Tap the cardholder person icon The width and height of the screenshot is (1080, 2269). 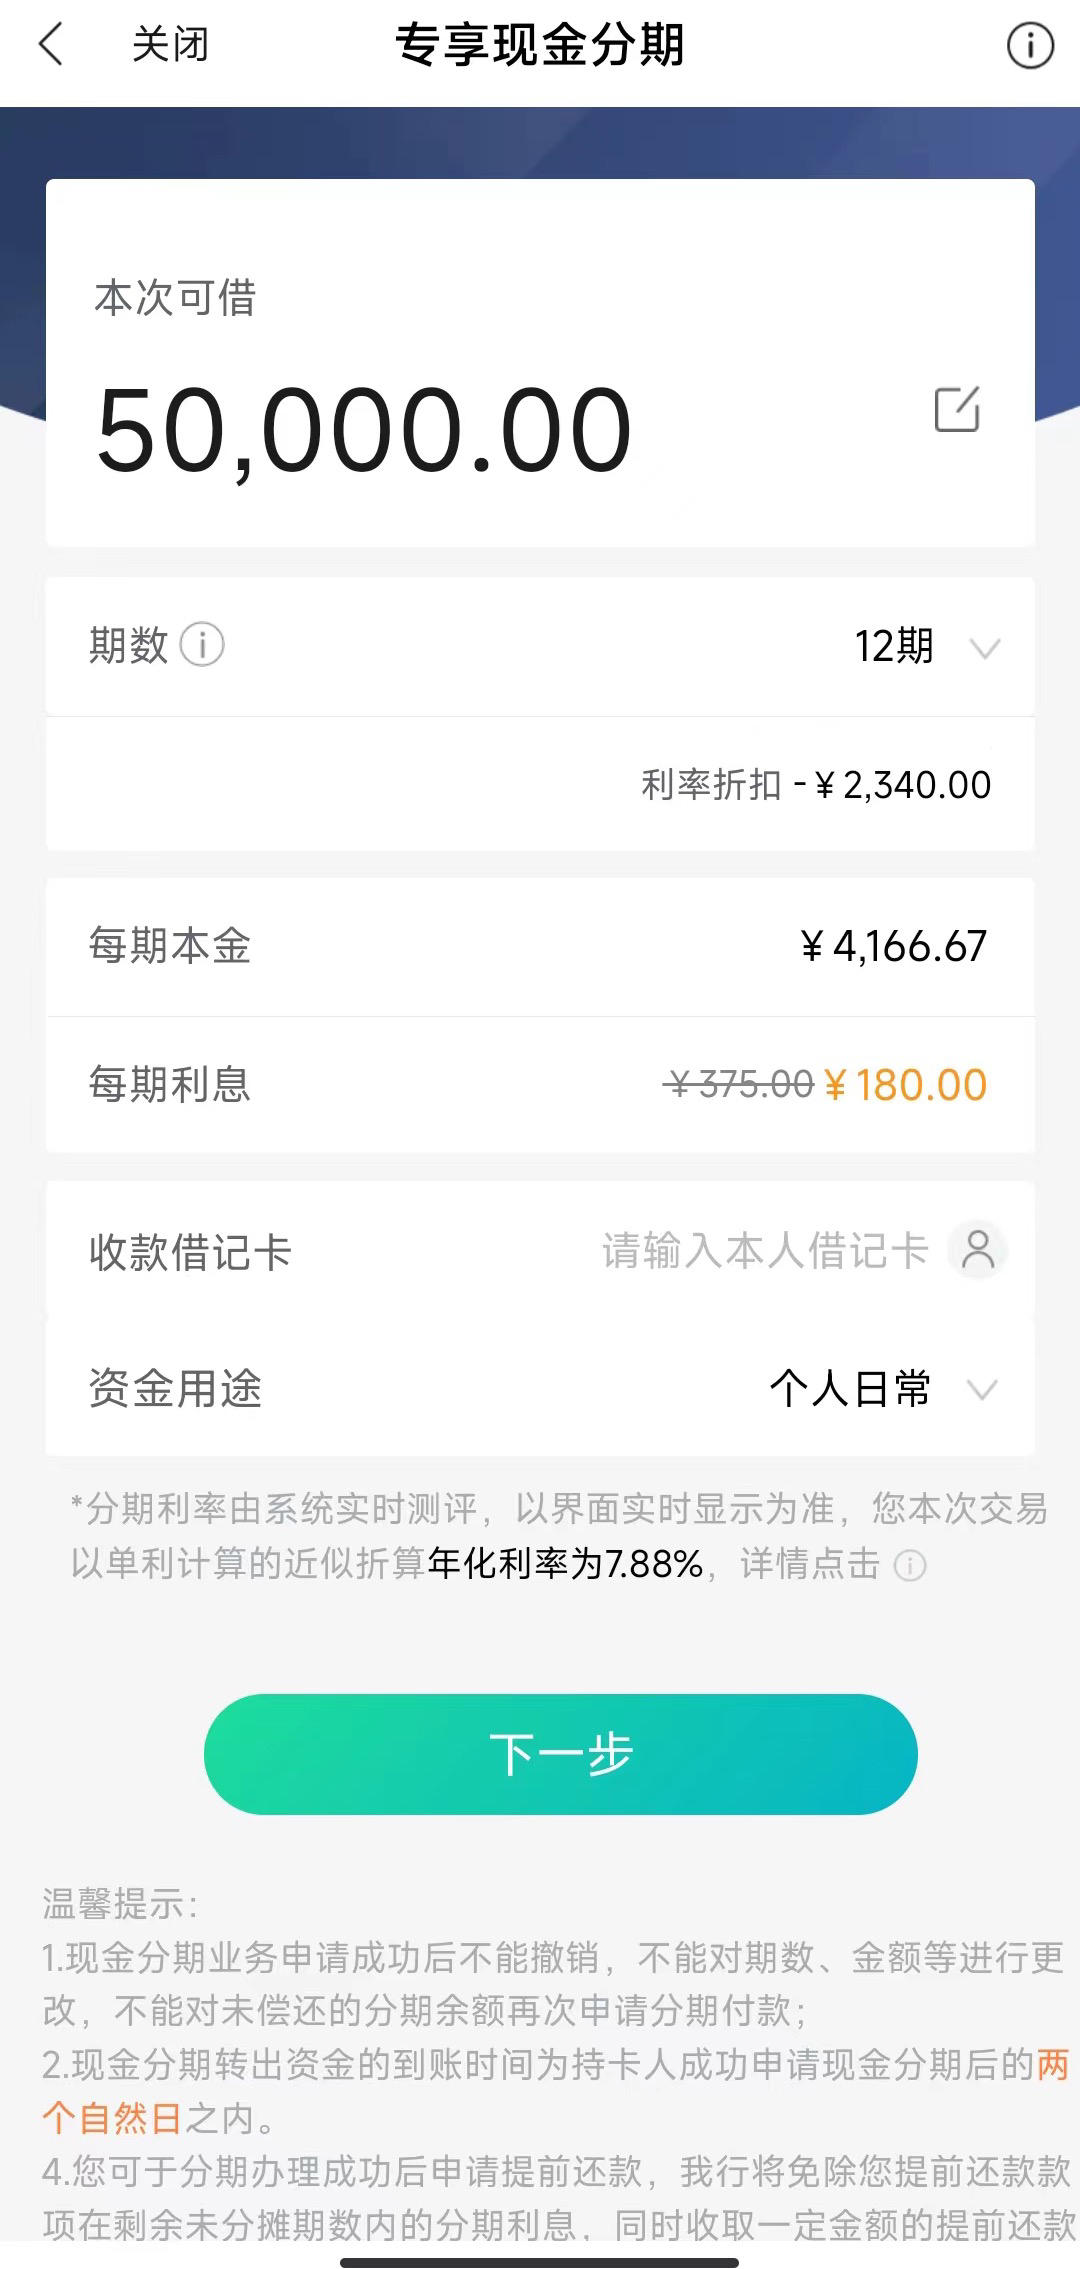(x=978, y=1250)
